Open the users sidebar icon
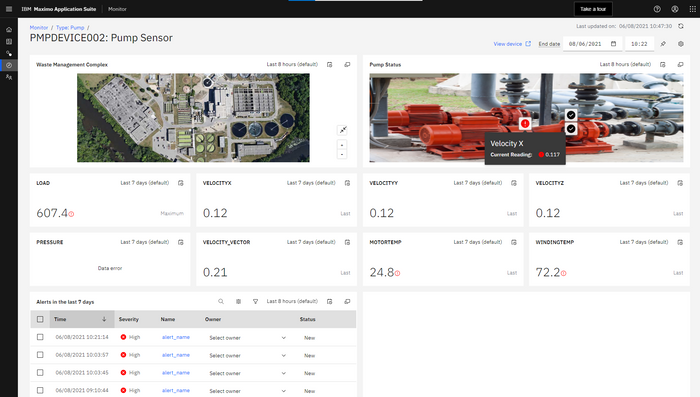The height and width of the screenshot is (397, 700). [x=9, y=77]
